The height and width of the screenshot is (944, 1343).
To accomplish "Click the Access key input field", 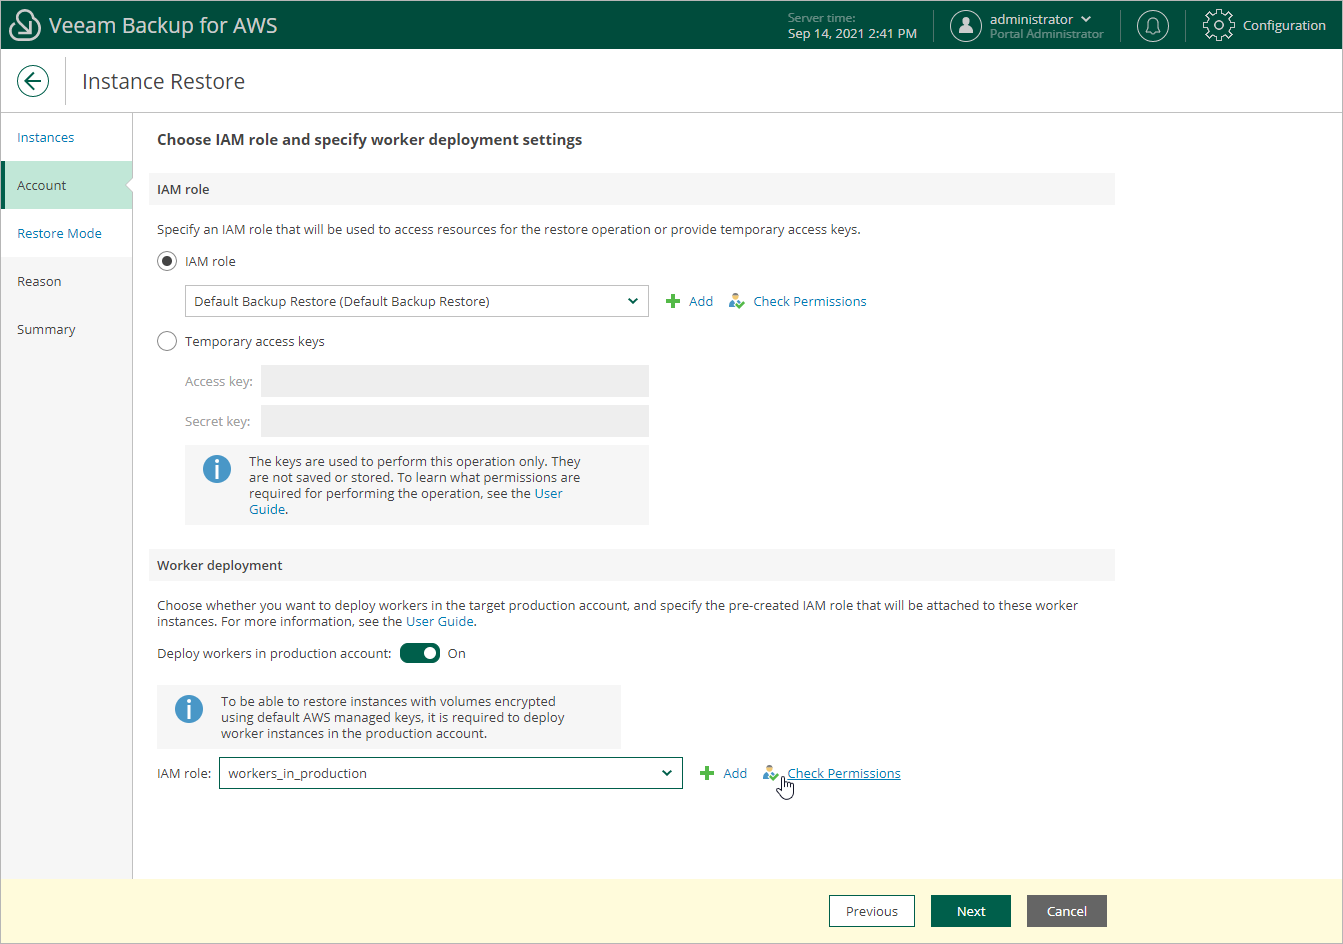I will pos(454,381).
